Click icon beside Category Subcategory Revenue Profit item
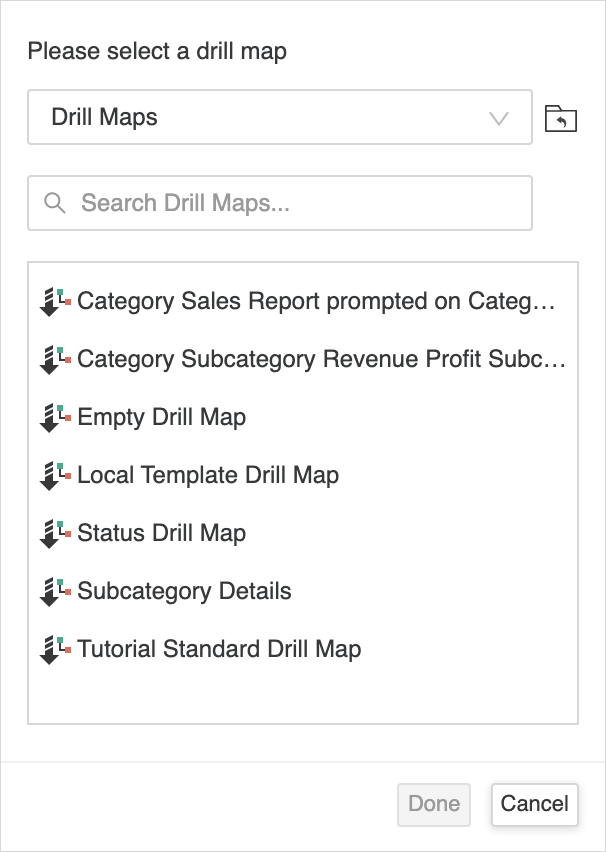 [x=55, y=360]
